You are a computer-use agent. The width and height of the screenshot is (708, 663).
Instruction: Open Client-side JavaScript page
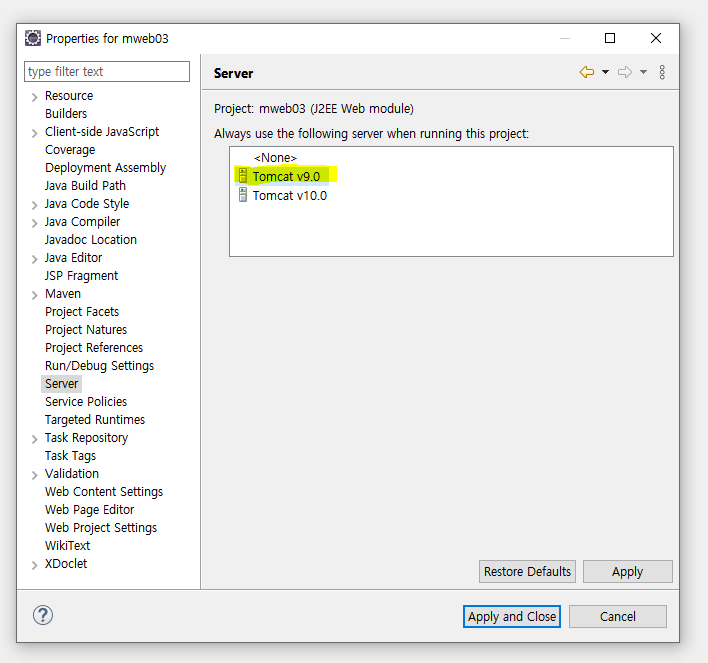(x=102, y=132)
